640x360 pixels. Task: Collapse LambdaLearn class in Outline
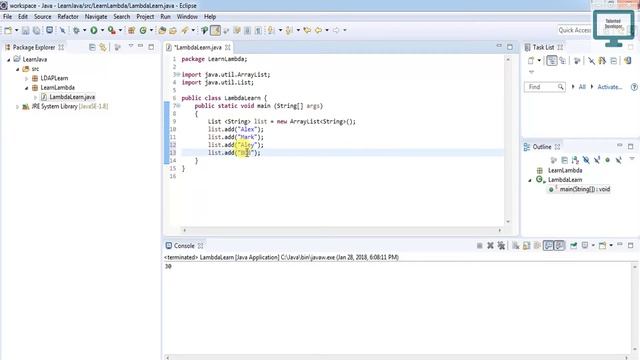[530, 180]
